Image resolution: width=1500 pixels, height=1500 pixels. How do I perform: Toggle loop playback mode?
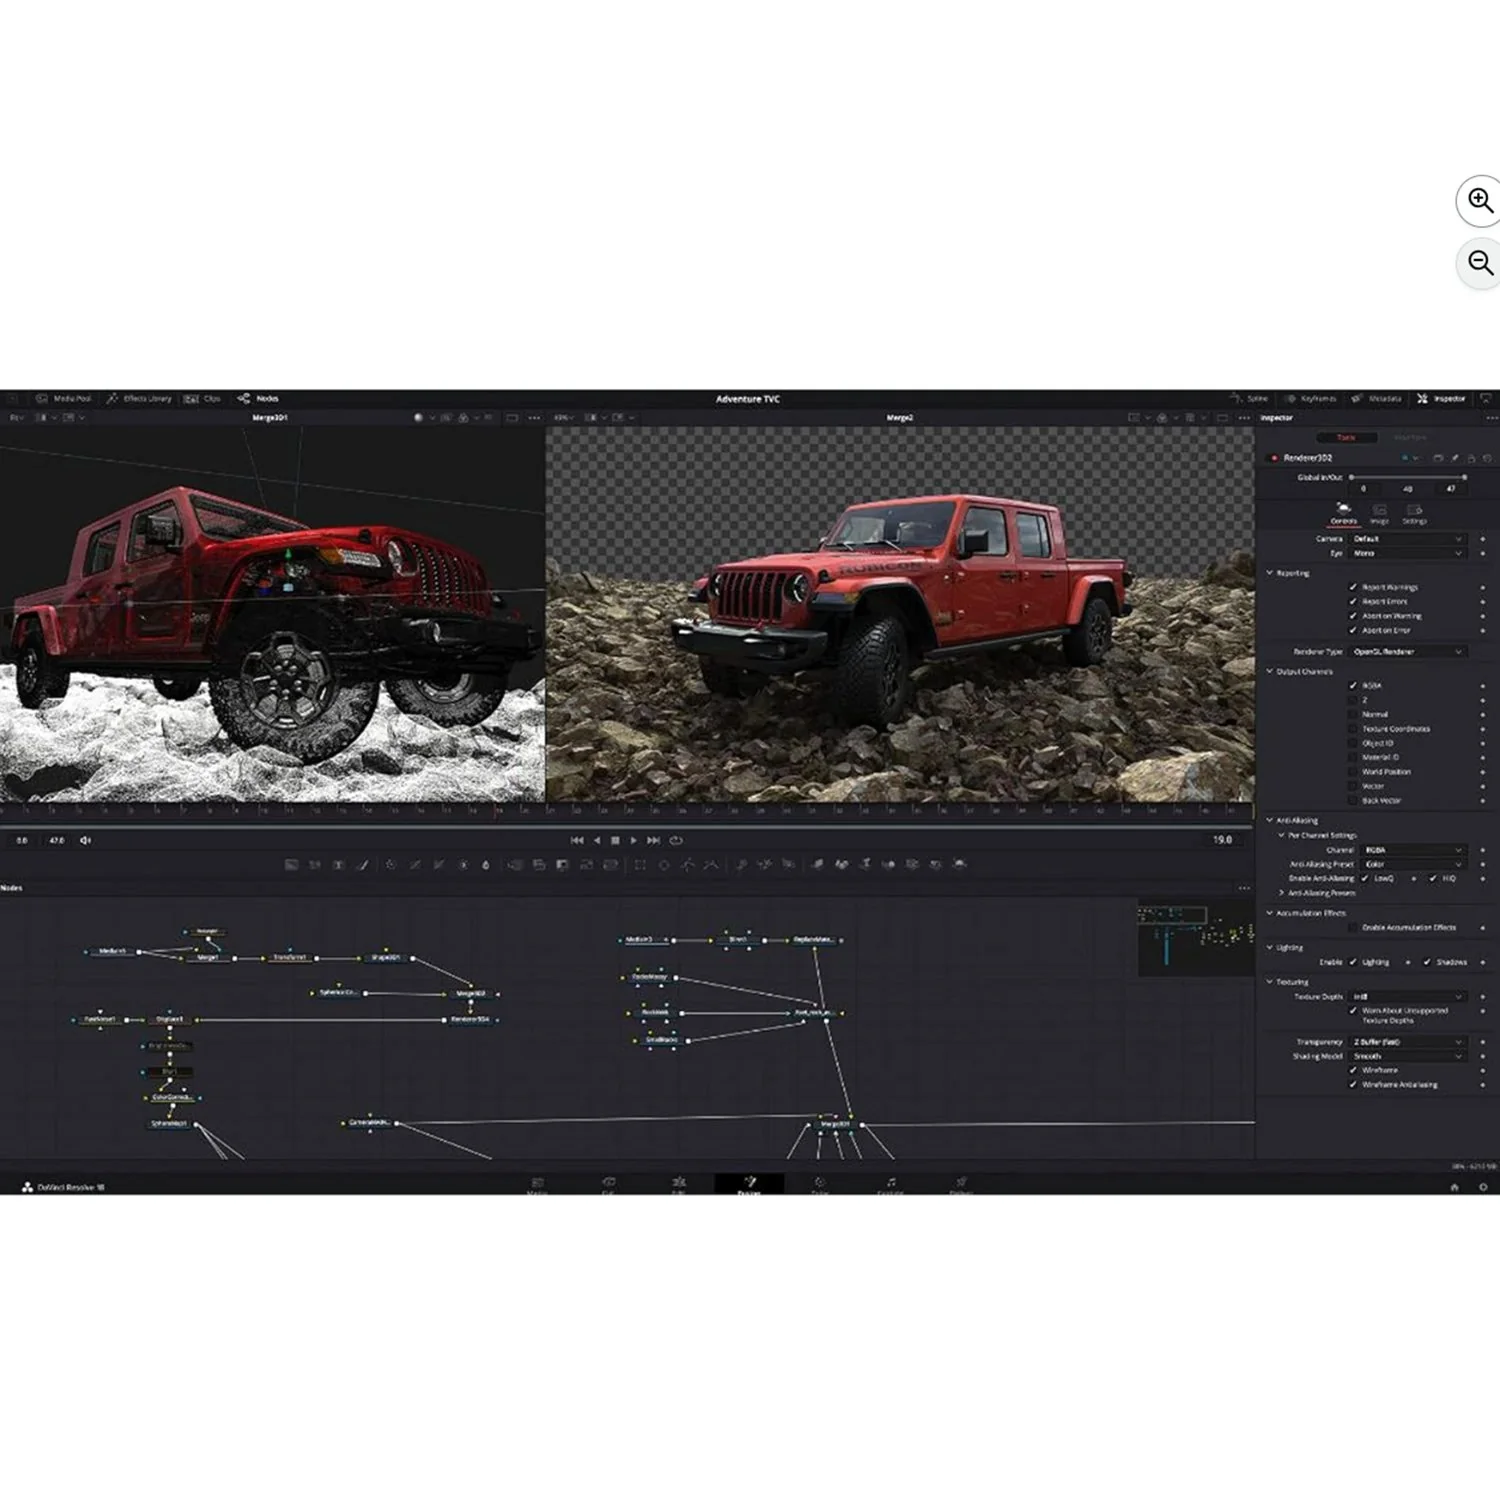(676, 840)
